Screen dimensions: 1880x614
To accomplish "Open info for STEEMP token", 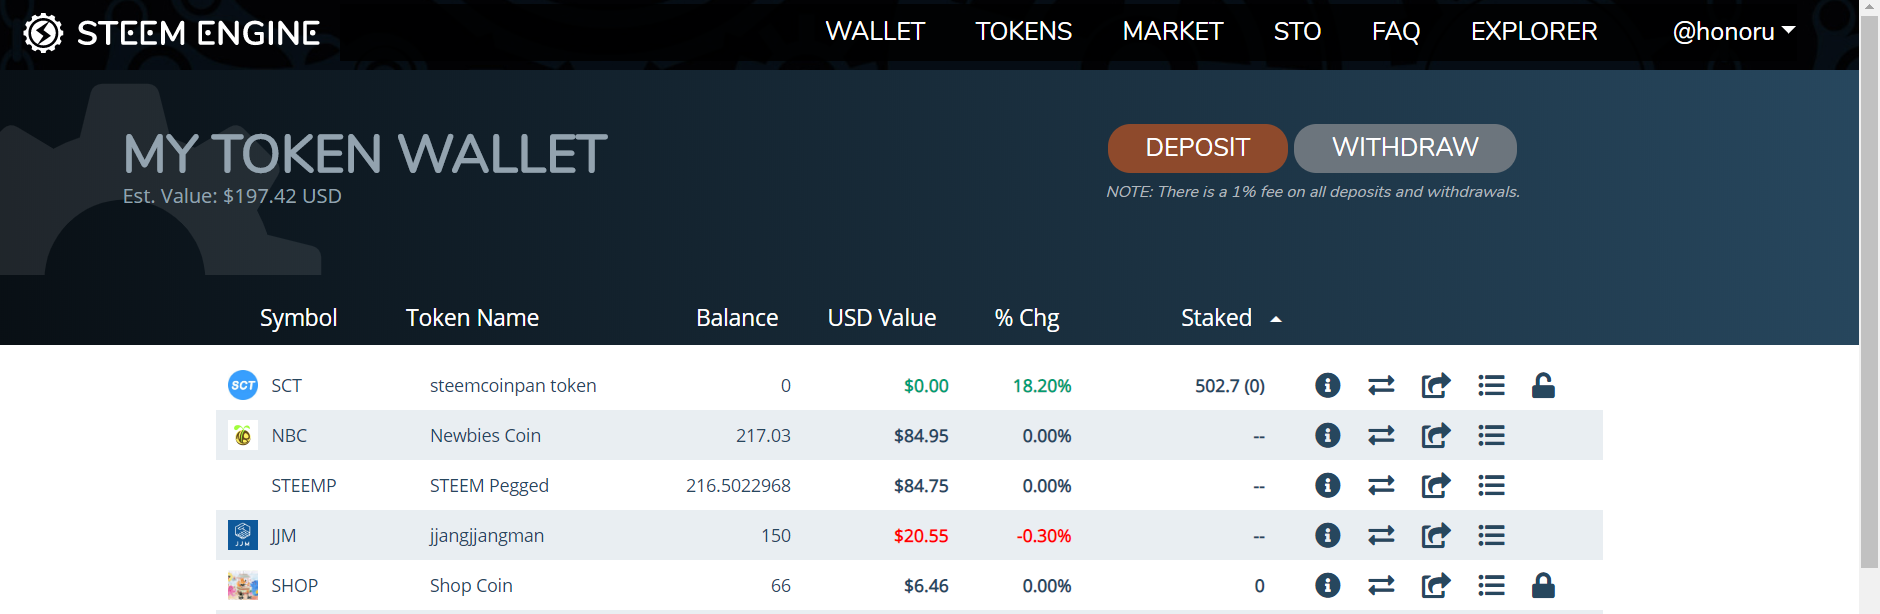I will pos(1327,485).
